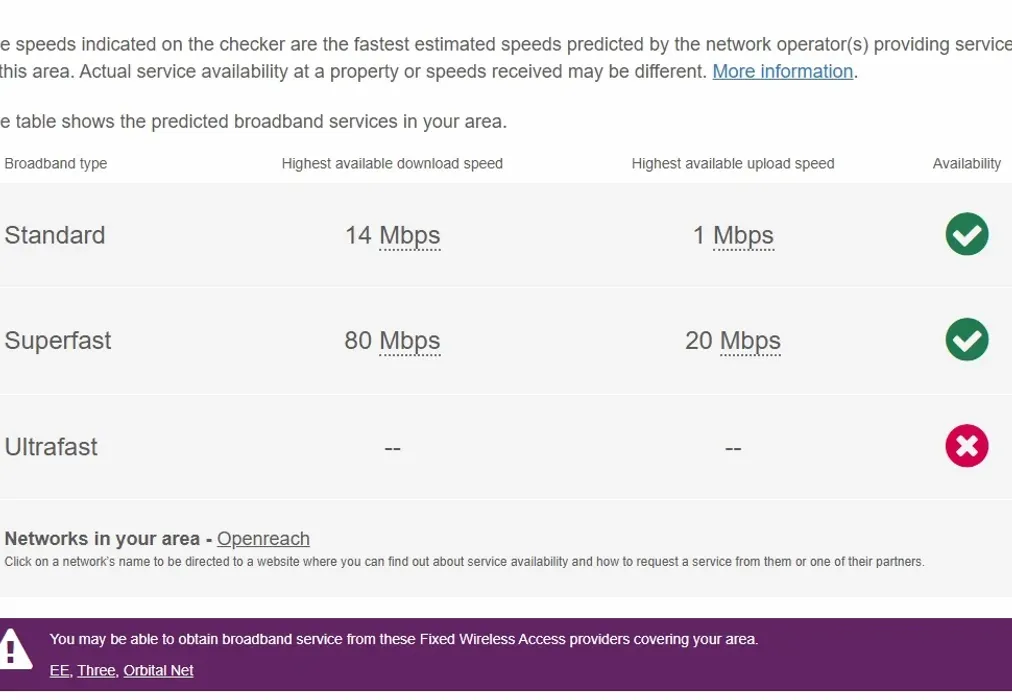Viewport: 1012px width, 700px height.
Task: Click the green availability tick for Superfast broadband
Action: tap(966, 340)
